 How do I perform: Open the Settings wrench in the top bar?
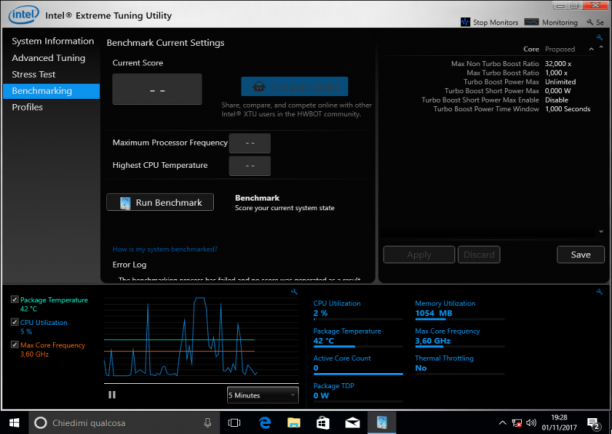590,22
